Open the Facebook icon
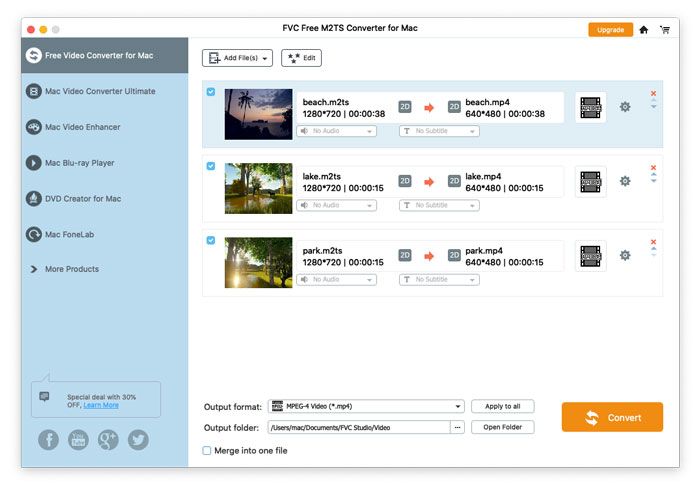 (x=48, y=440)
